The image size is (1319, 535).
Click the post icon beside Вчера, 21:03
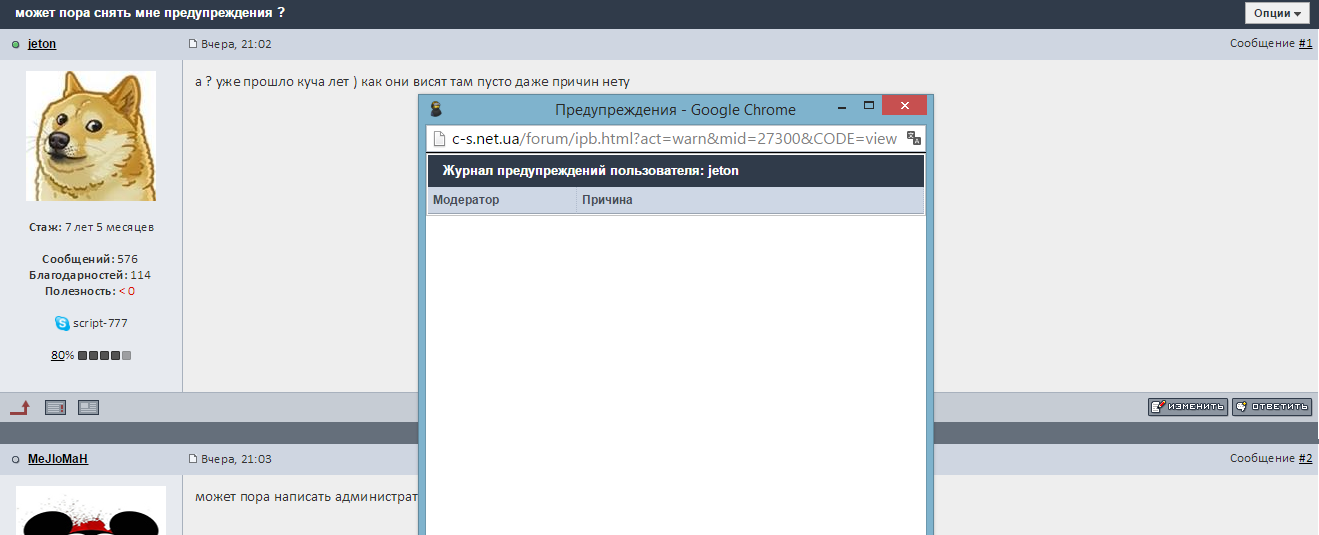pyautogui.click(x=194, y=459)
